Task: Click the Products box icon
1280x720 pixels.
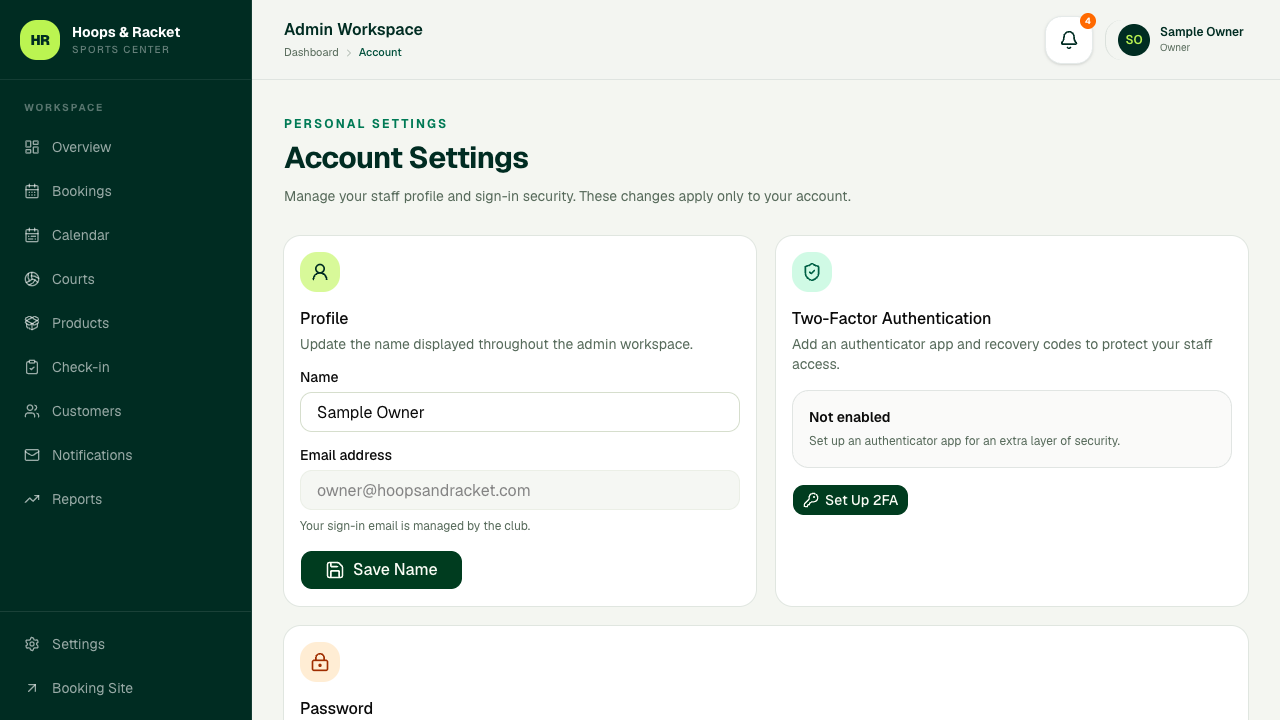Action: pos(32,323)
